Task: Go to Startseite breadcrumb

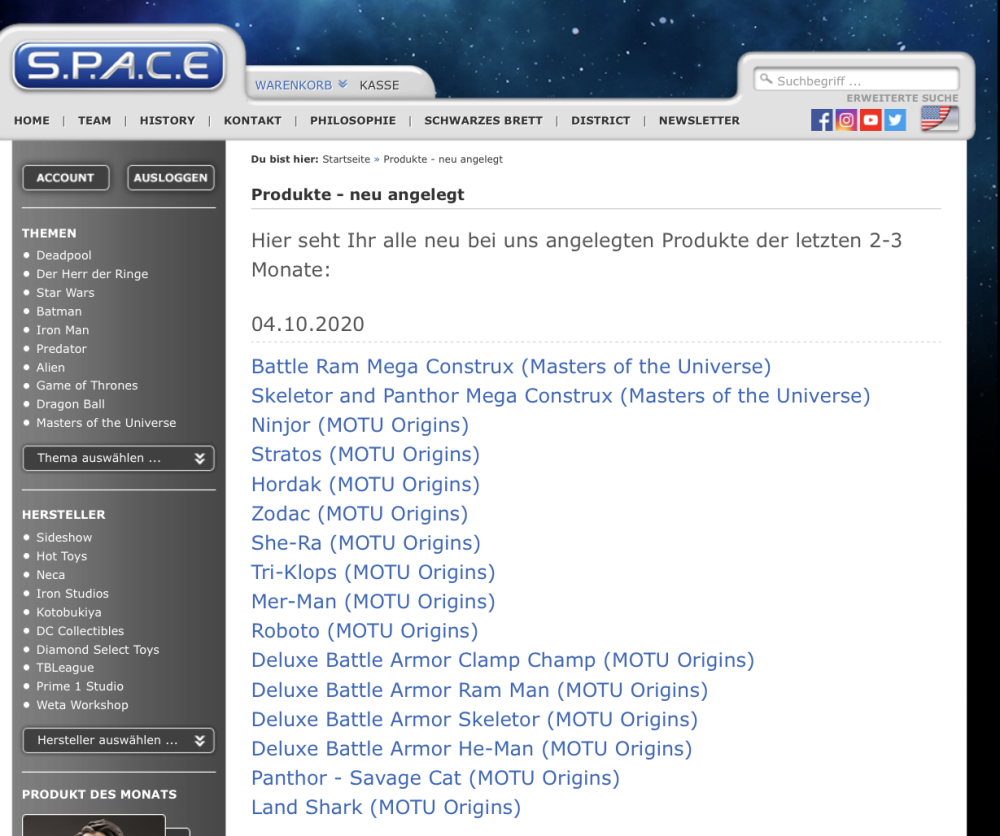Action: tap(346, 159)
